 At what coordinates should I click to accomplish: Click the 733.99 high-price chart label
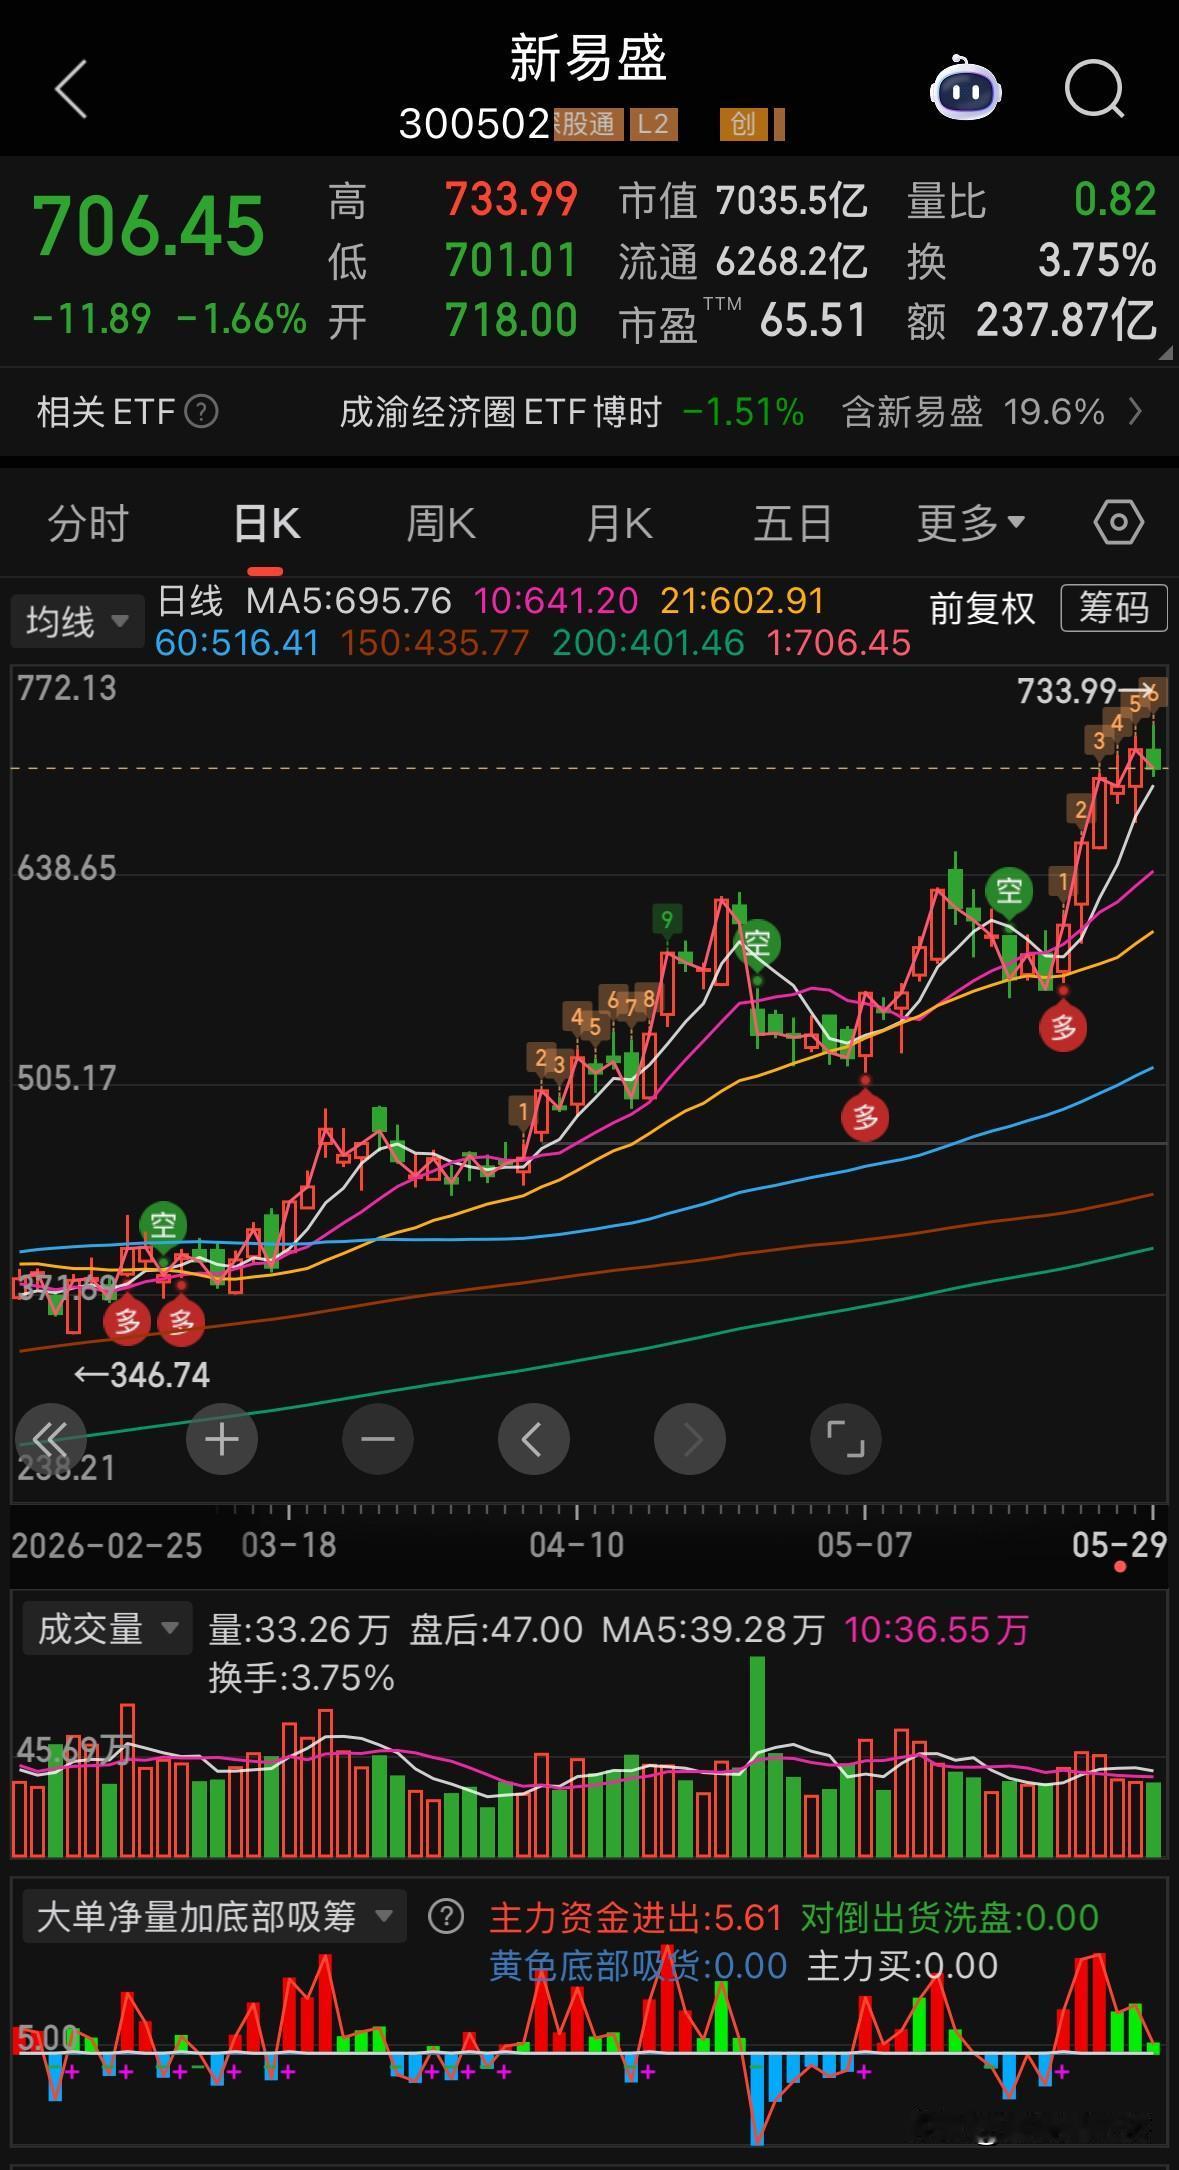(1066, 691)
